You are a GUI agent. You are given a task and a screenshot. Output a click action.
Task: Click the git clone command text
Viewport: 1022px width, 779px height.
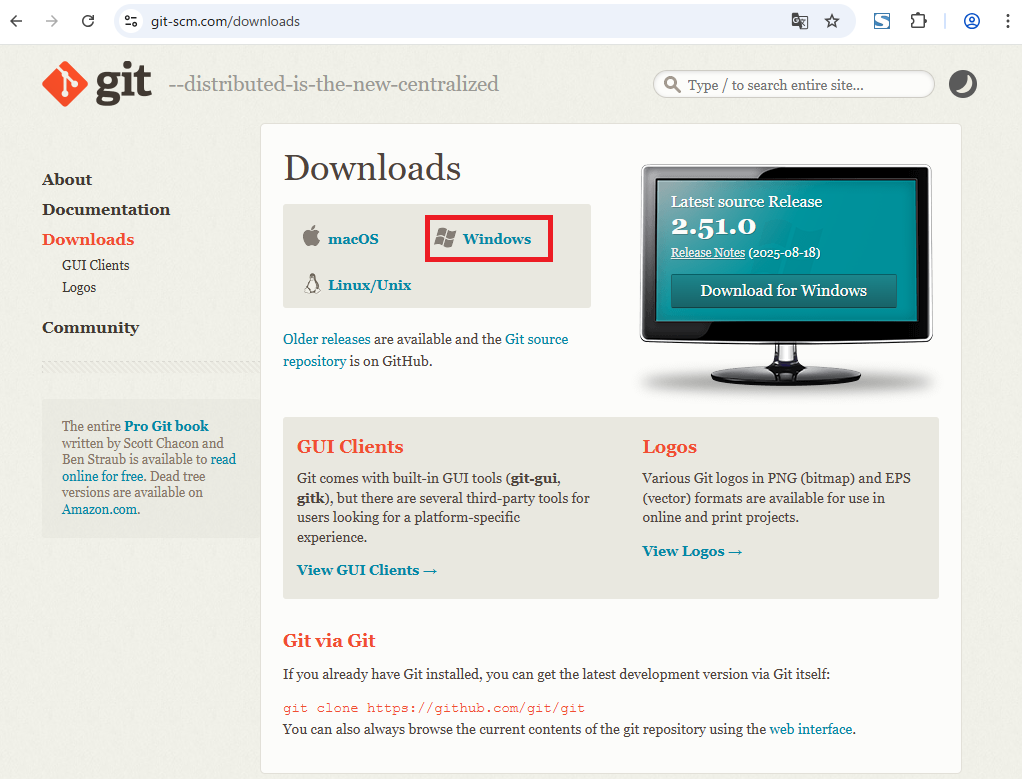click(433, 708)
